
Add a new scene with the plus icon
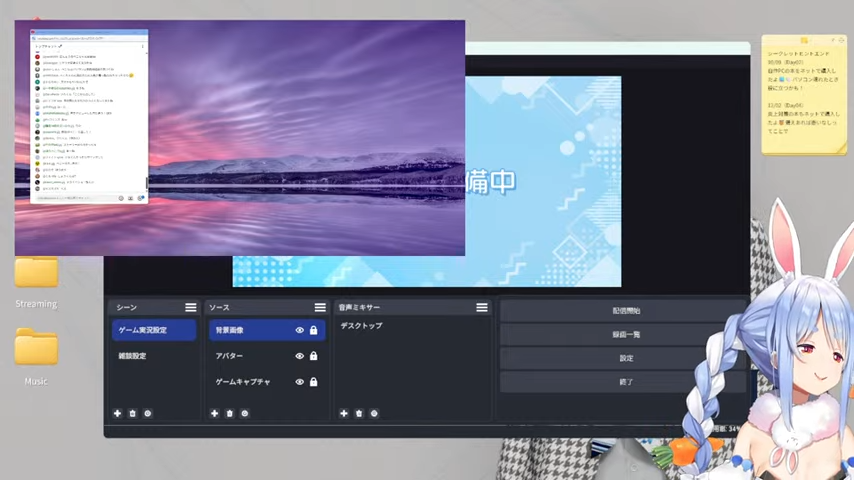pyautogui.click(x=117, y=414)
